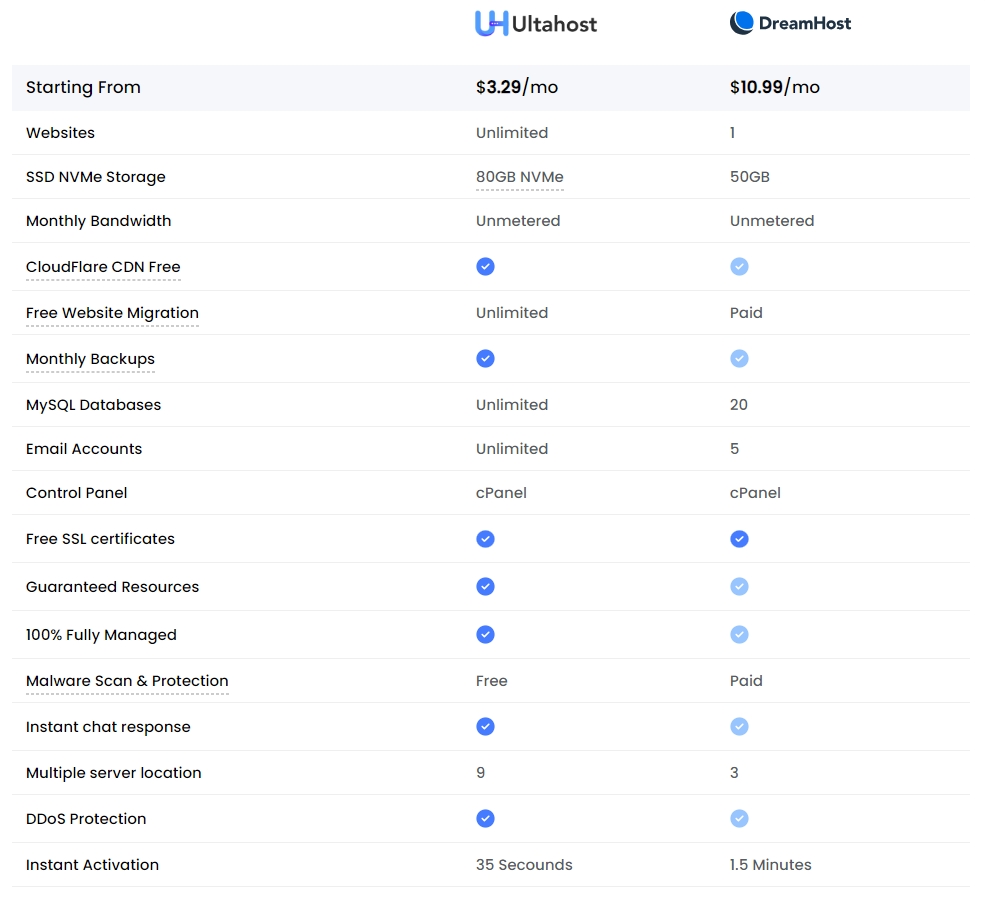The width and height of the screenshot is (985, 897).
Task: Click the CloudFlare CDN Free label
Action: pyautogui.click(x=103, y=267)
